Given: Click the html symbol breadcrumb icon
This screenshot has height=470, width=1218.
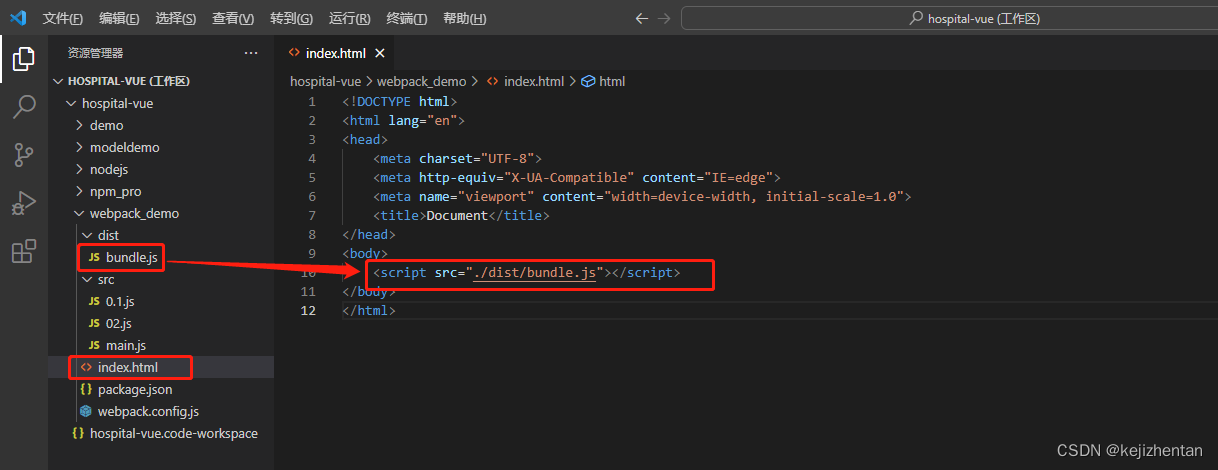Looking at the screenshot, I should pos(588,81).
